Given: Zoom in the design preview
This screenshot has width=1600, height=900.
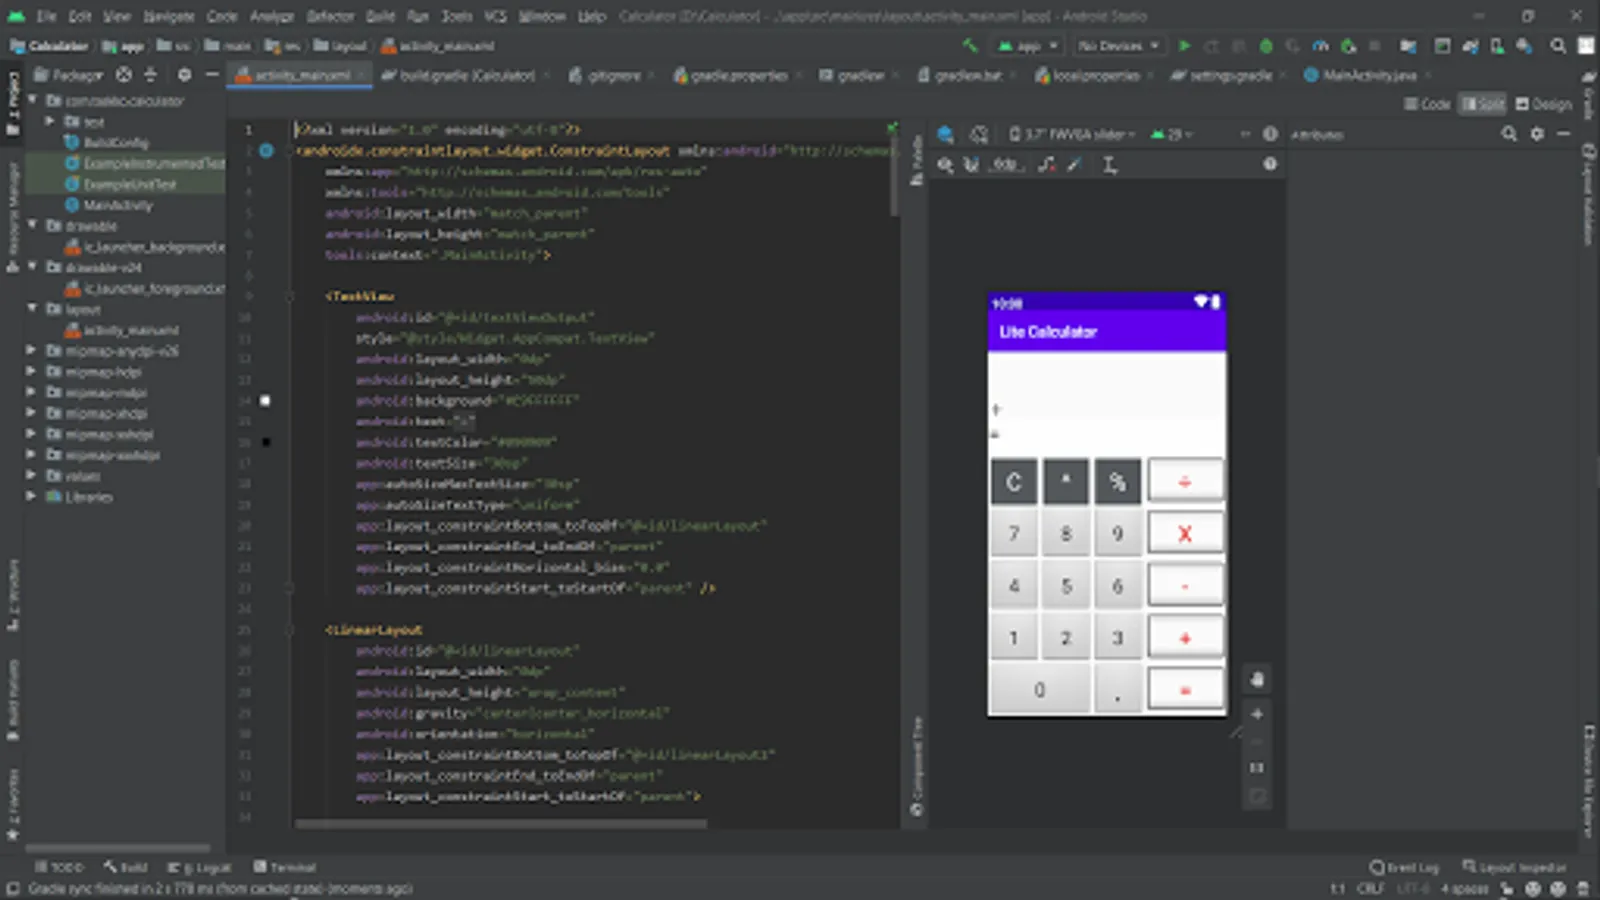Looking at the screenshot, I should pos(1257,714).
